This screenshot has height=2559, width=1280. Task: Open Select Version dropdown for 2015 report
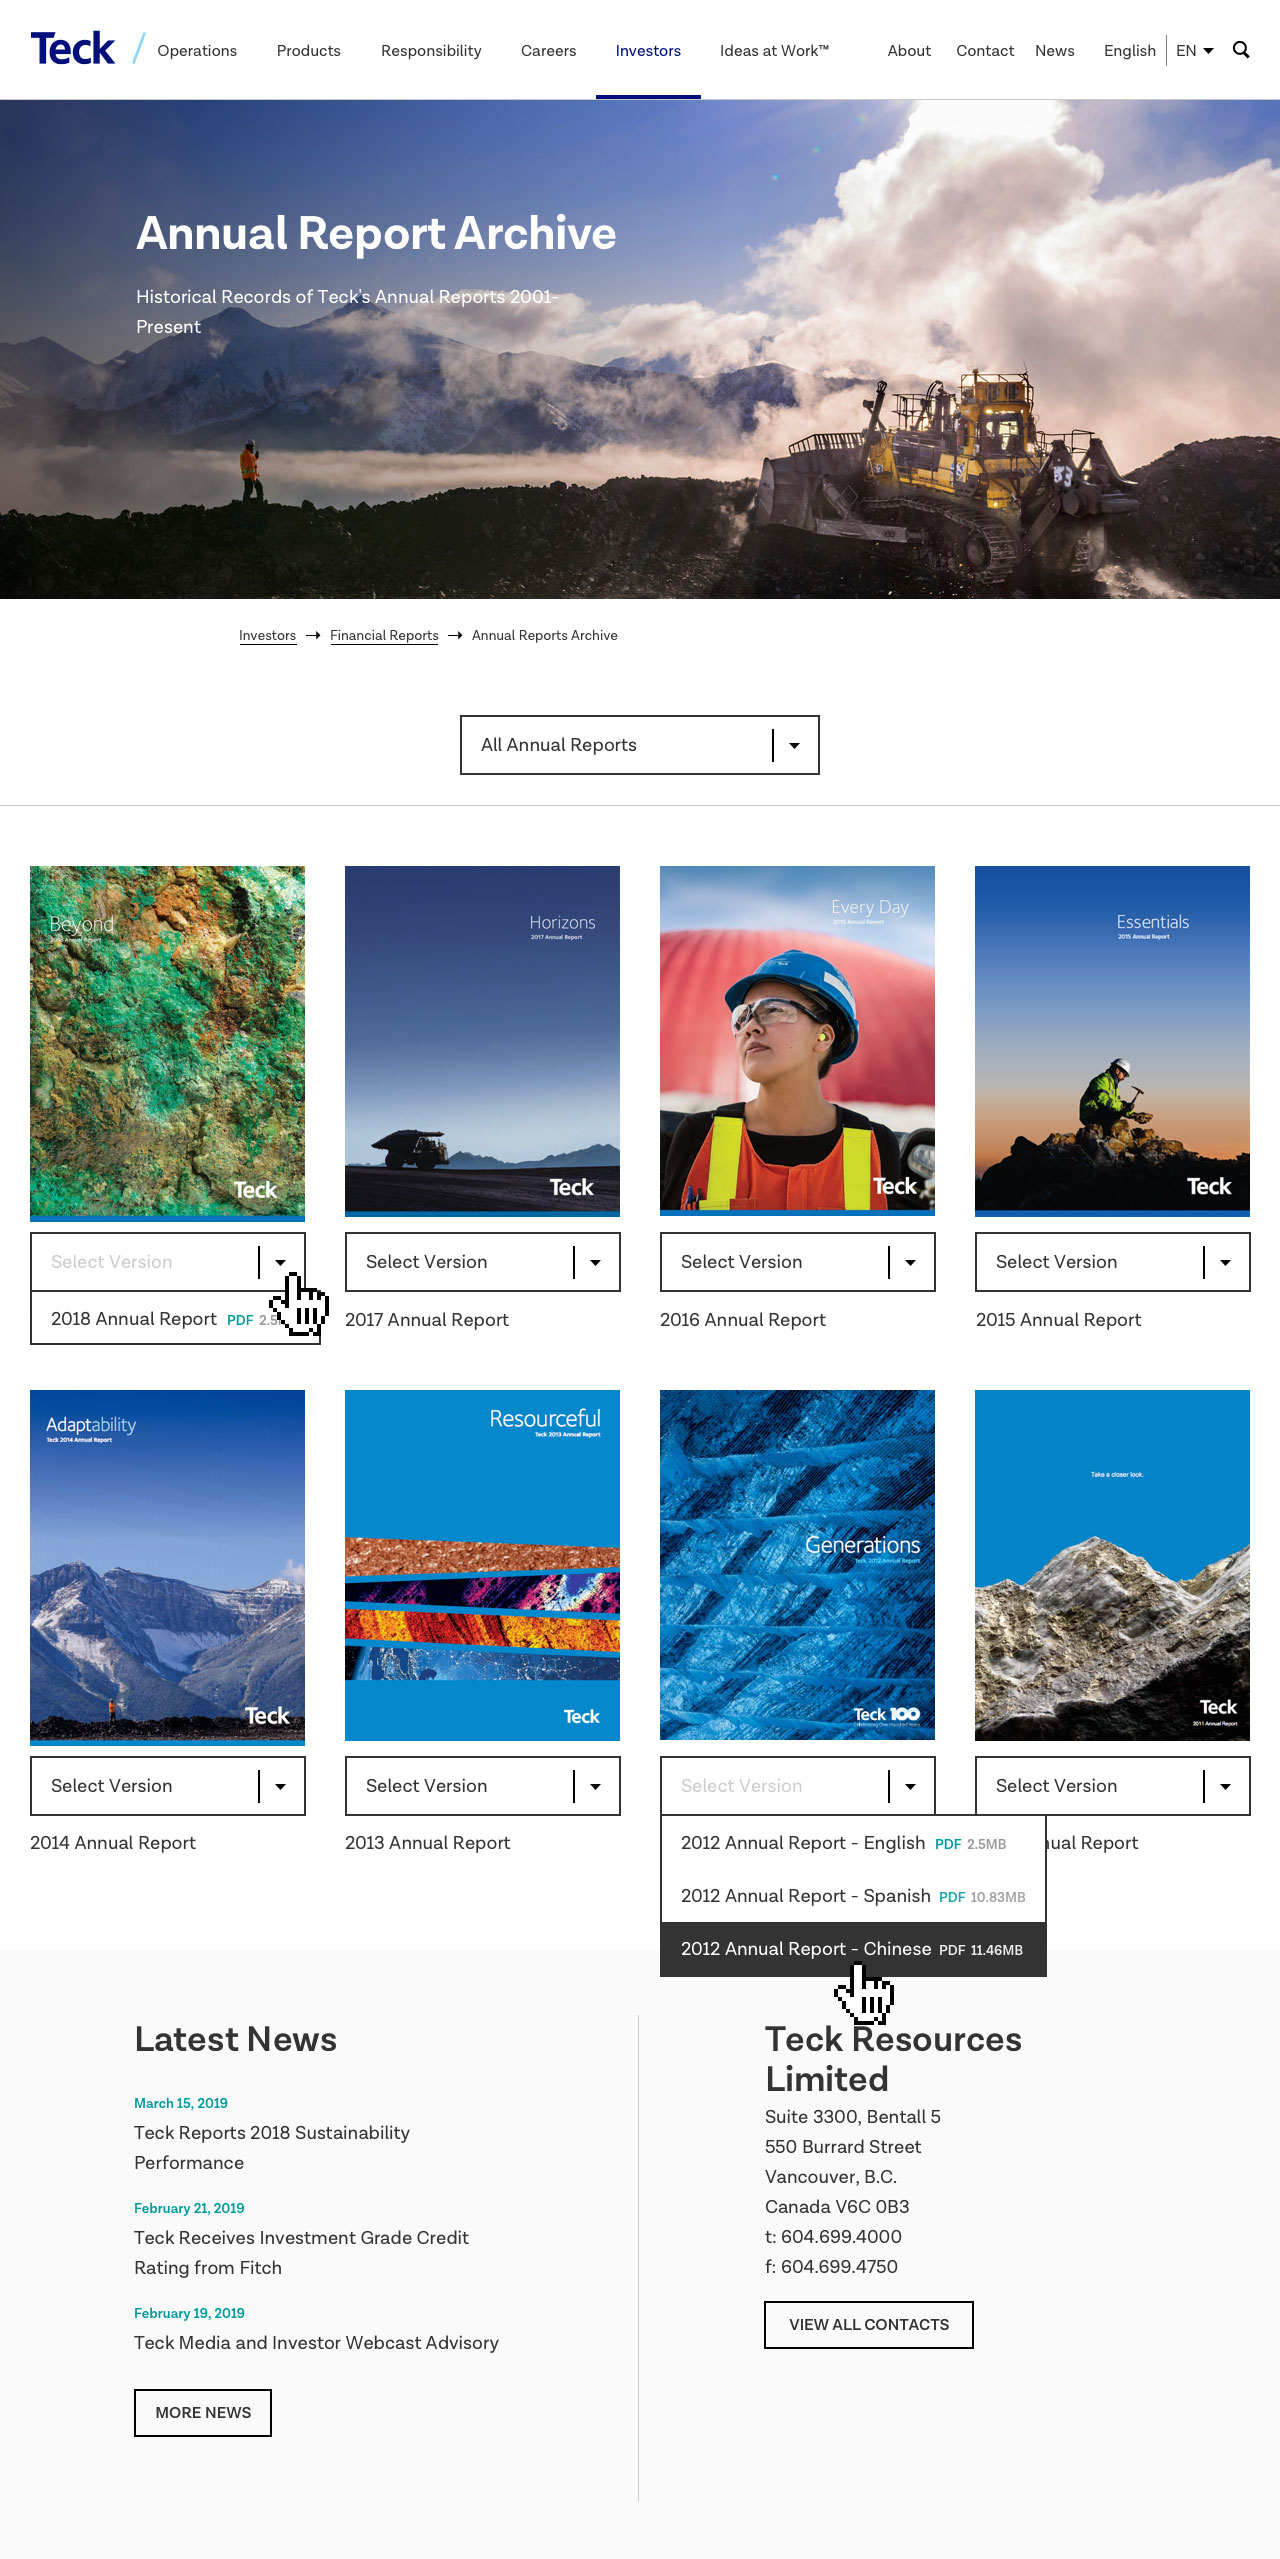coord(1112,1262)
